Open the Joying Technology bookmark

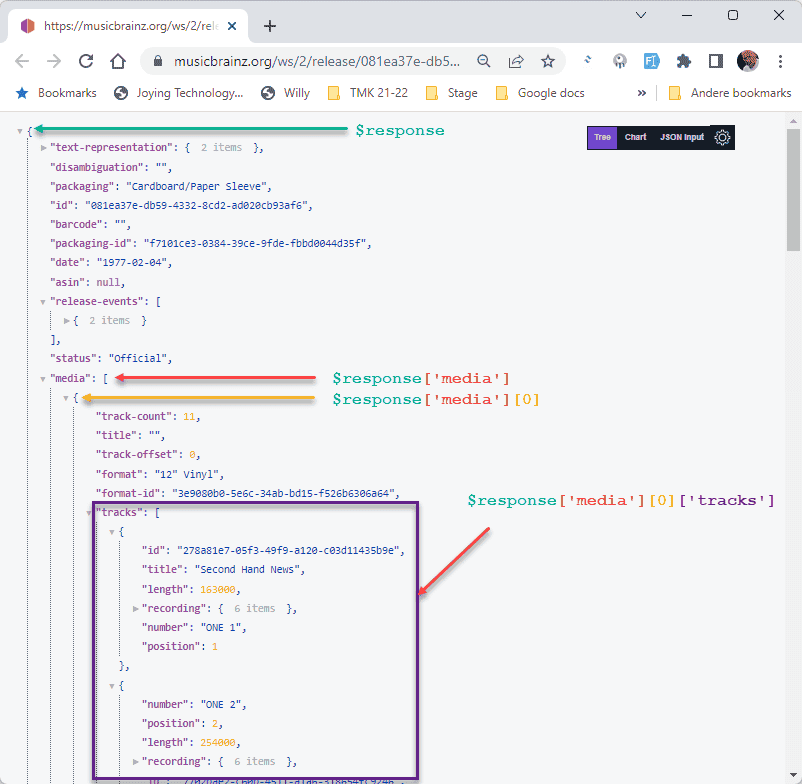pos(179,93)
